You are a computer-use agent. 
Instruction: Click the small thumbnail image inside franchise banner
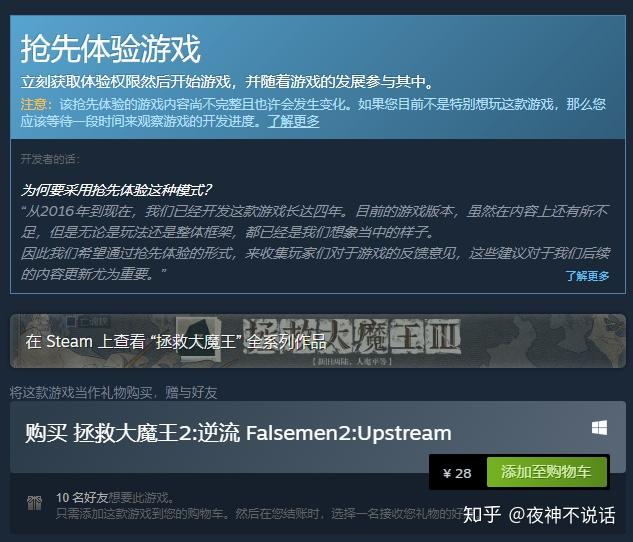[198, 338]
